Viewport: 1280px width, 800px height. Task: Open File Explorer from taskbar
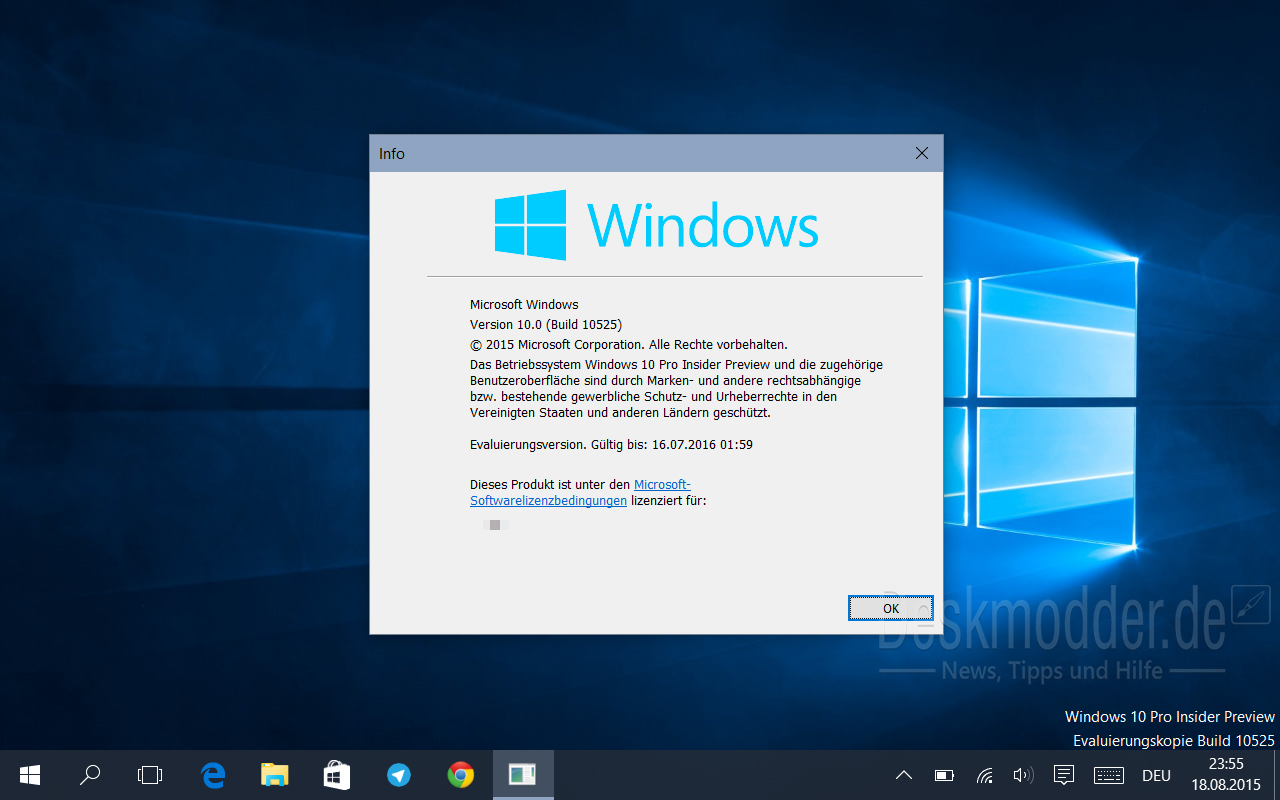point(275,775)
